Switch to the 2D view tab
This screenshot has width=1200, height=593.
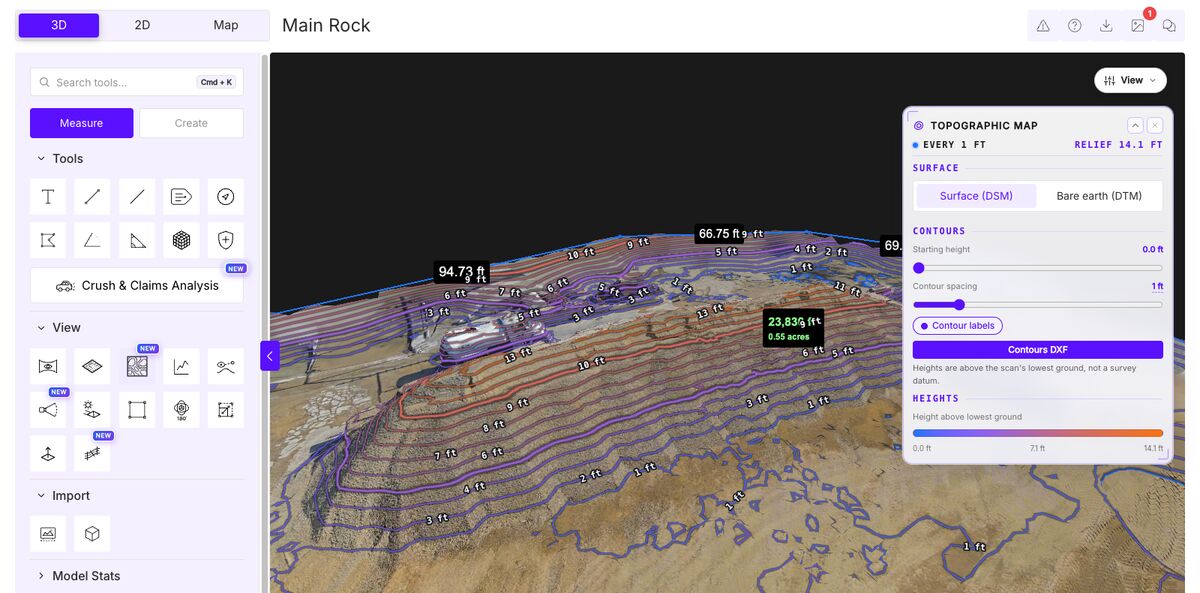click(142, 25)
